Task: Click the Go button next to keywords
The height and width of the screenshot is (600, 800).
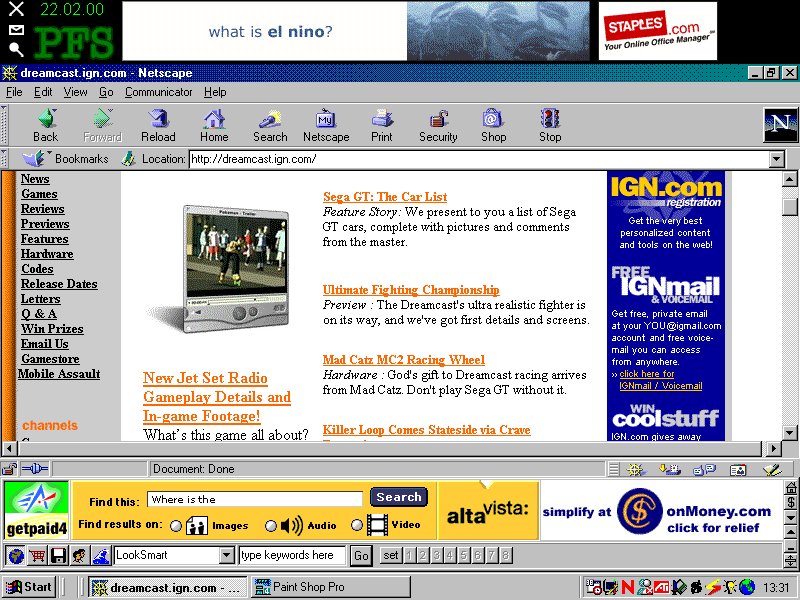Action: coord(361,555)
